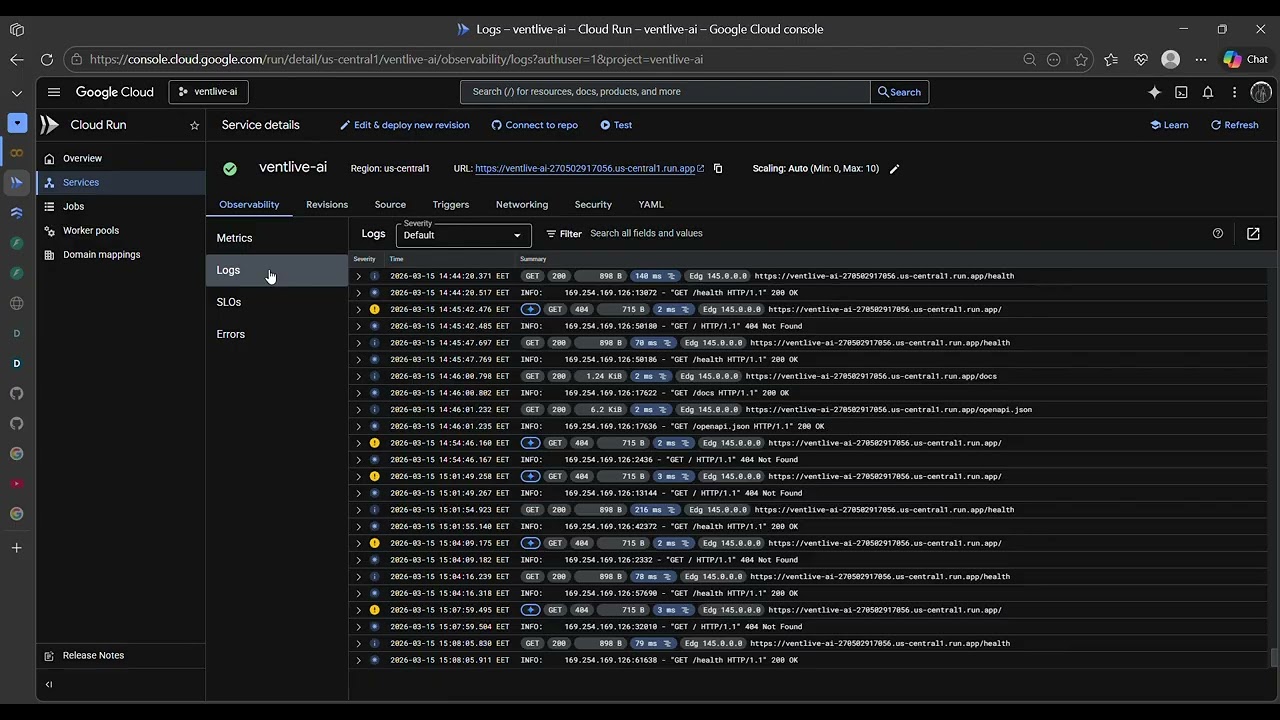Reload the page with browser refresh icon
Image resolution: width=1280 pixels, height=720 pixels.
point(46,59)
